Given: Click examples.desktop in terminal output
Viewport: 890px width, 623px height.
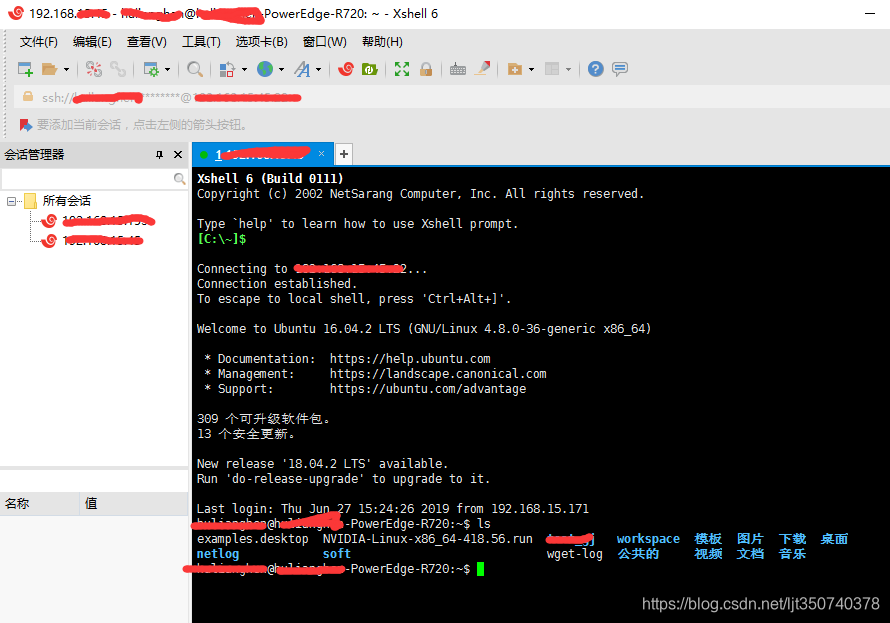Looking at the screenshot, I should coord(253,539).
